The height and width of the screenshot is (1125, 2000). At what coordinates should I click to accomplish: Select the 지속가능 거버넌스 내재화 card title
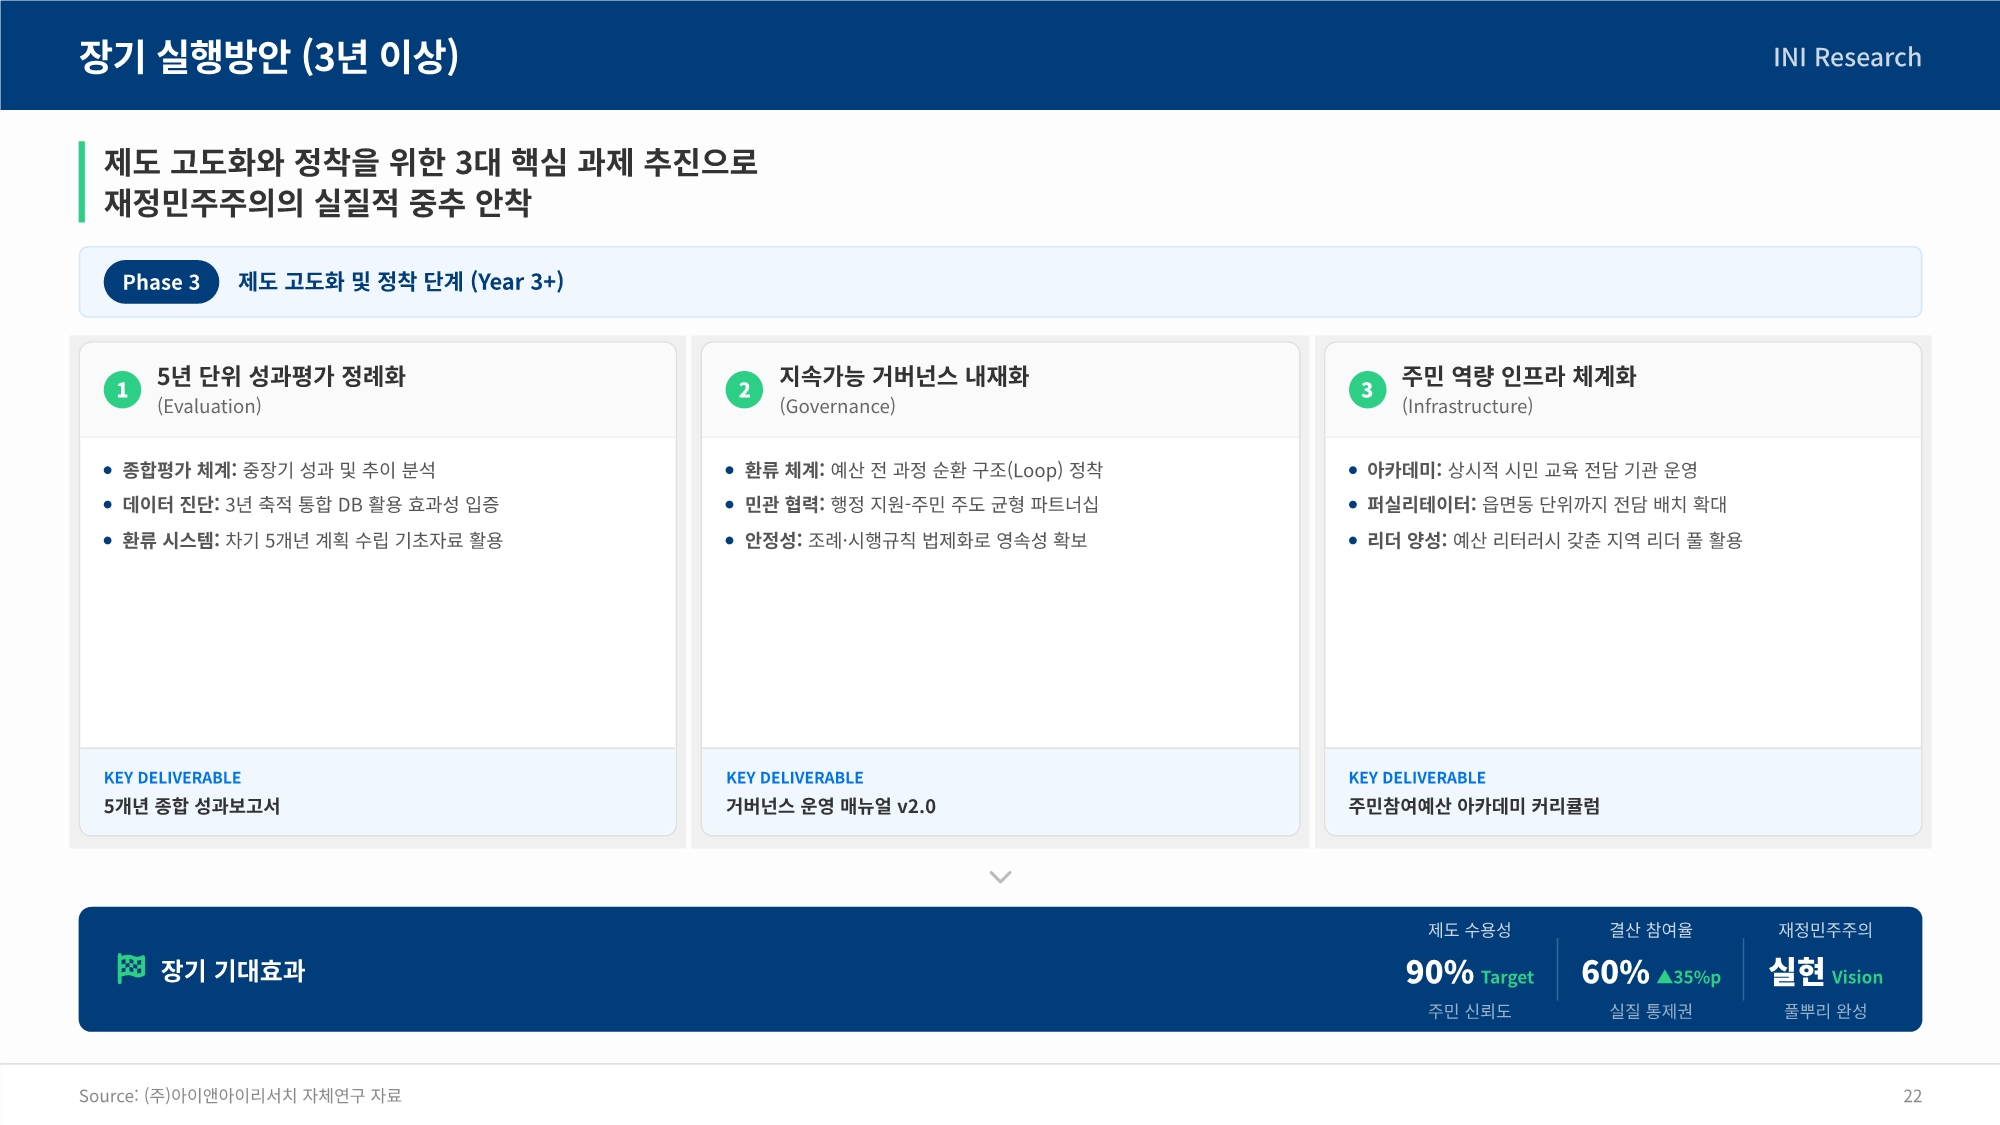(x=903, y=376)
